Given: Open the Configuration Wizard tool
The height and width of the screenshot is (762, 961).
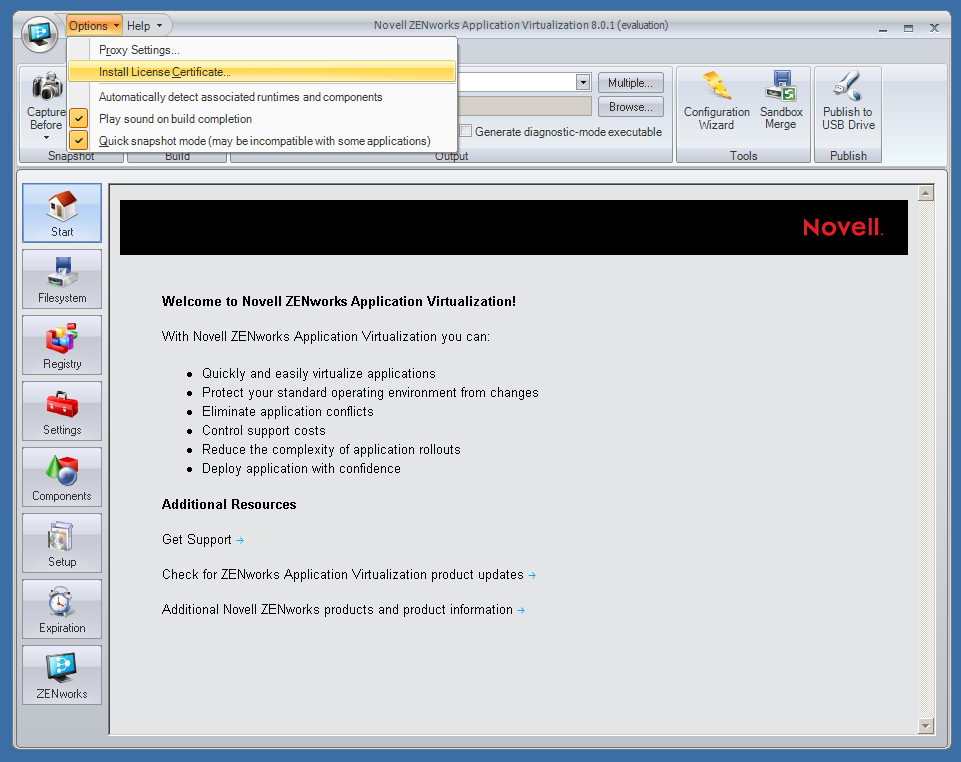Looking at the screenshot, I should [x=716, y=100].
